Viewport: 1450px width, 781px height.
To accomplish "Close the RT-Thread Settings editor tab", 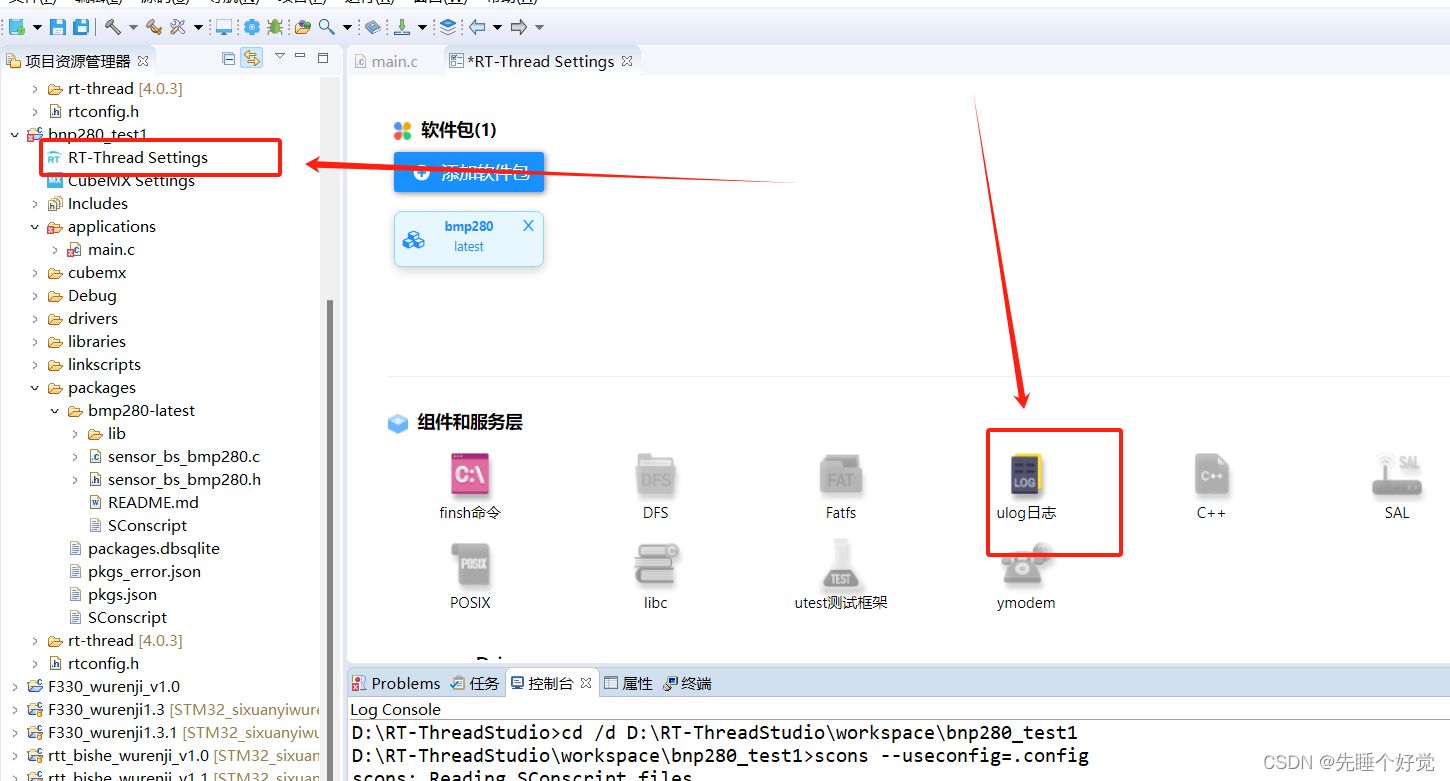I will click(627, 61).
